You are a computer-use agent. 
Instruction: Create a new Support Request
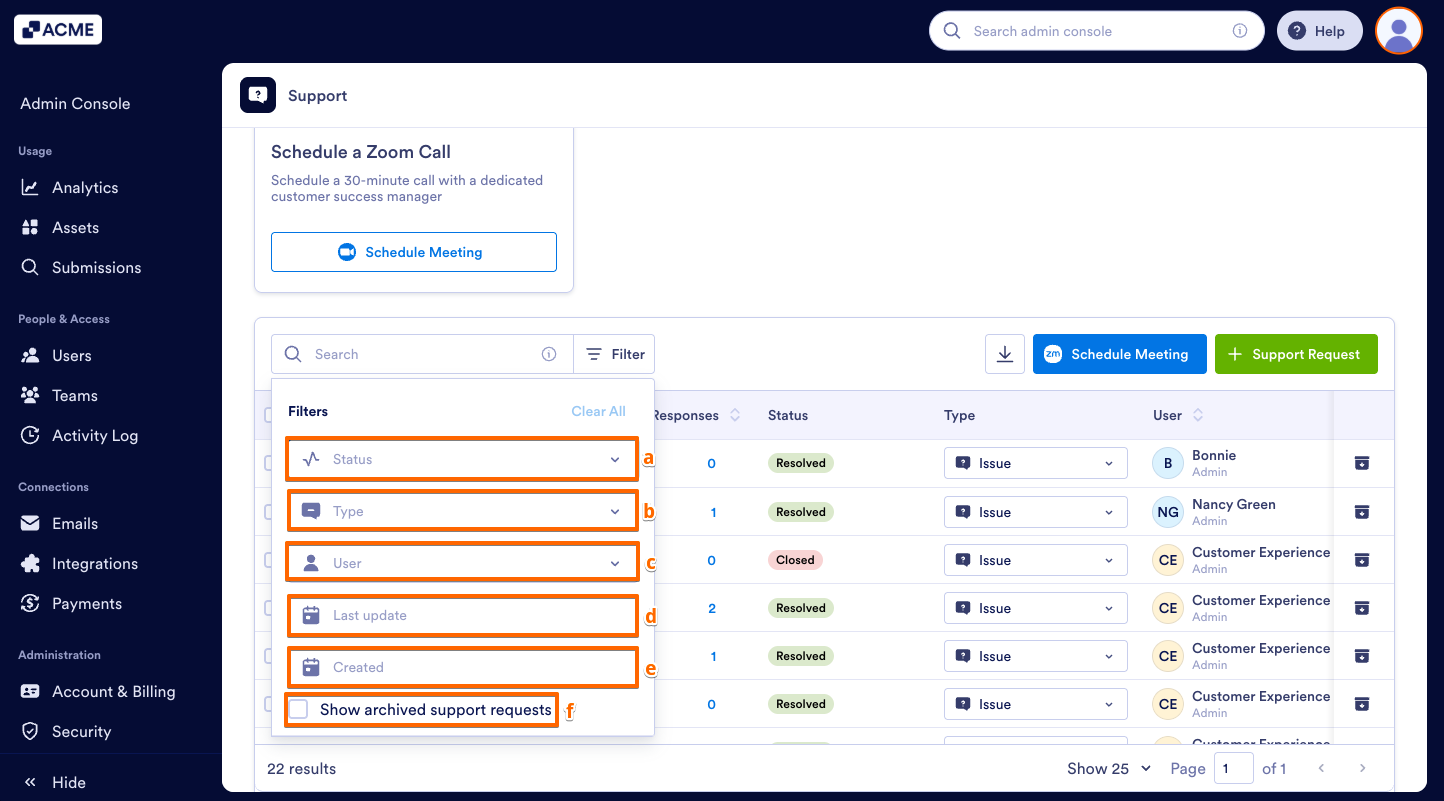(1296, 354)
